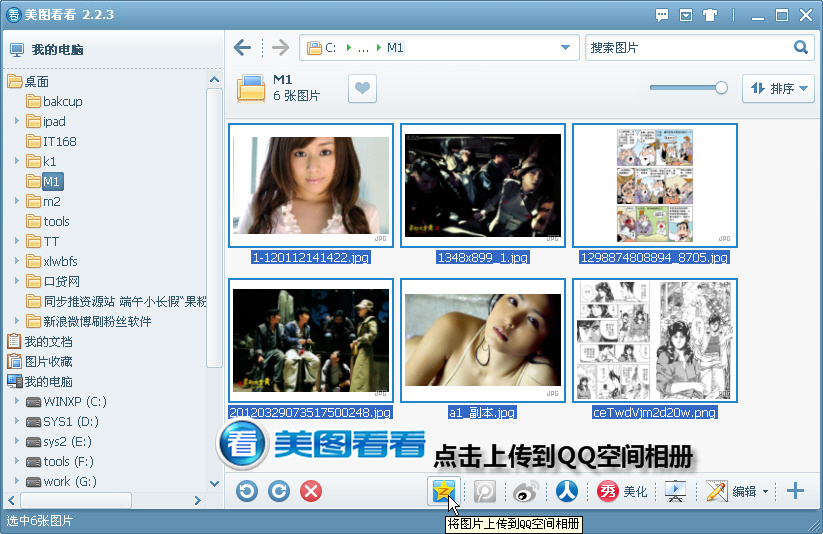Expand the m2 folder
This screenshot has height=534, width=823.
point(16,201)
